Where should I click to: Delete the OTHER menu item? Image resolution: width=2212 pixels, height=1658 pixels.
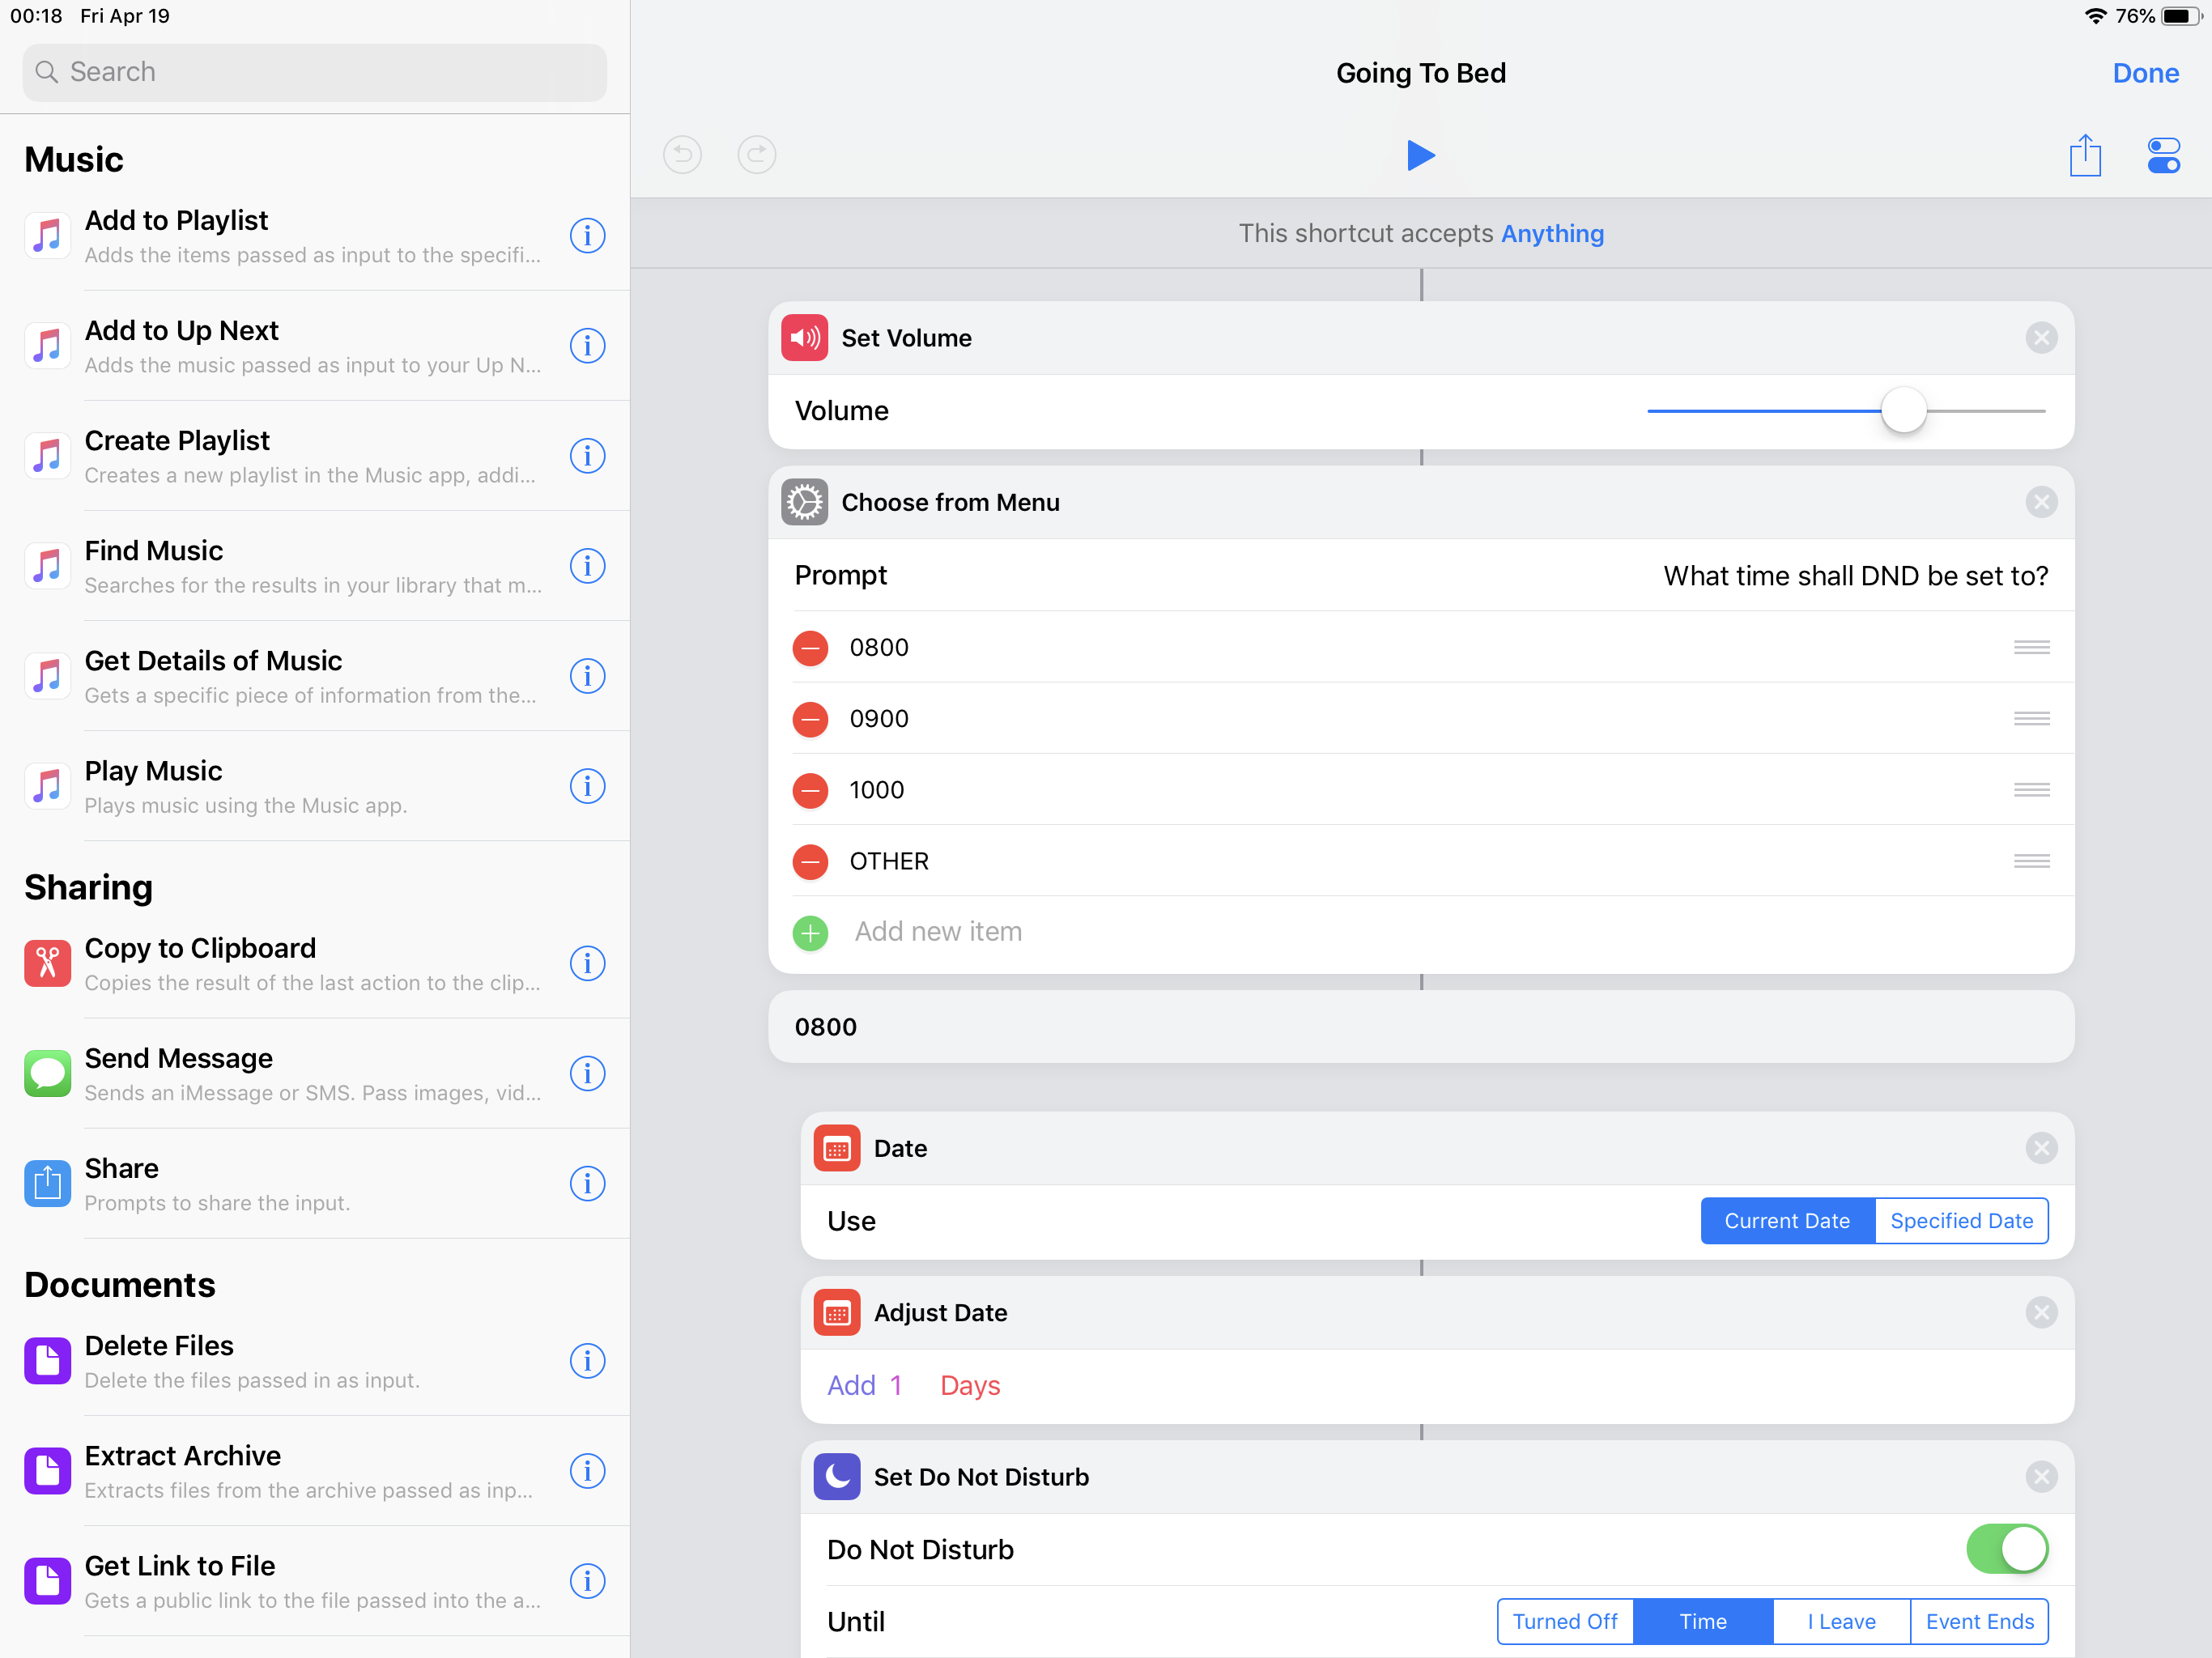[x=810, y=861]
